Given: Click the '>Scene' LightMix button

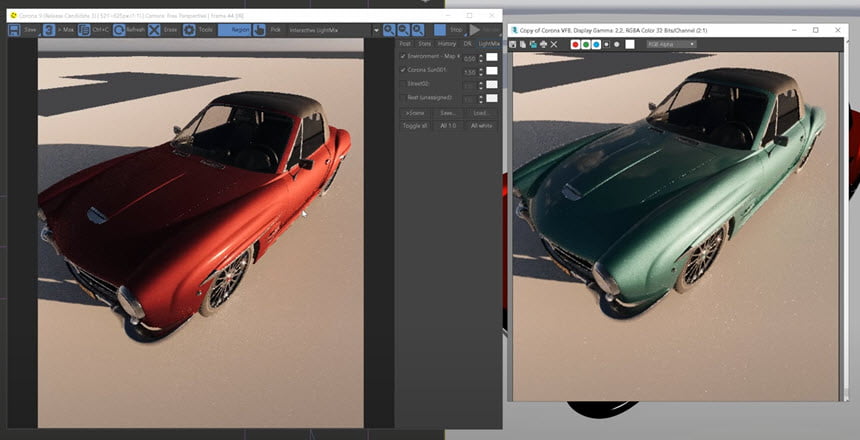Looking at the screenshot, I should (415, 113).
